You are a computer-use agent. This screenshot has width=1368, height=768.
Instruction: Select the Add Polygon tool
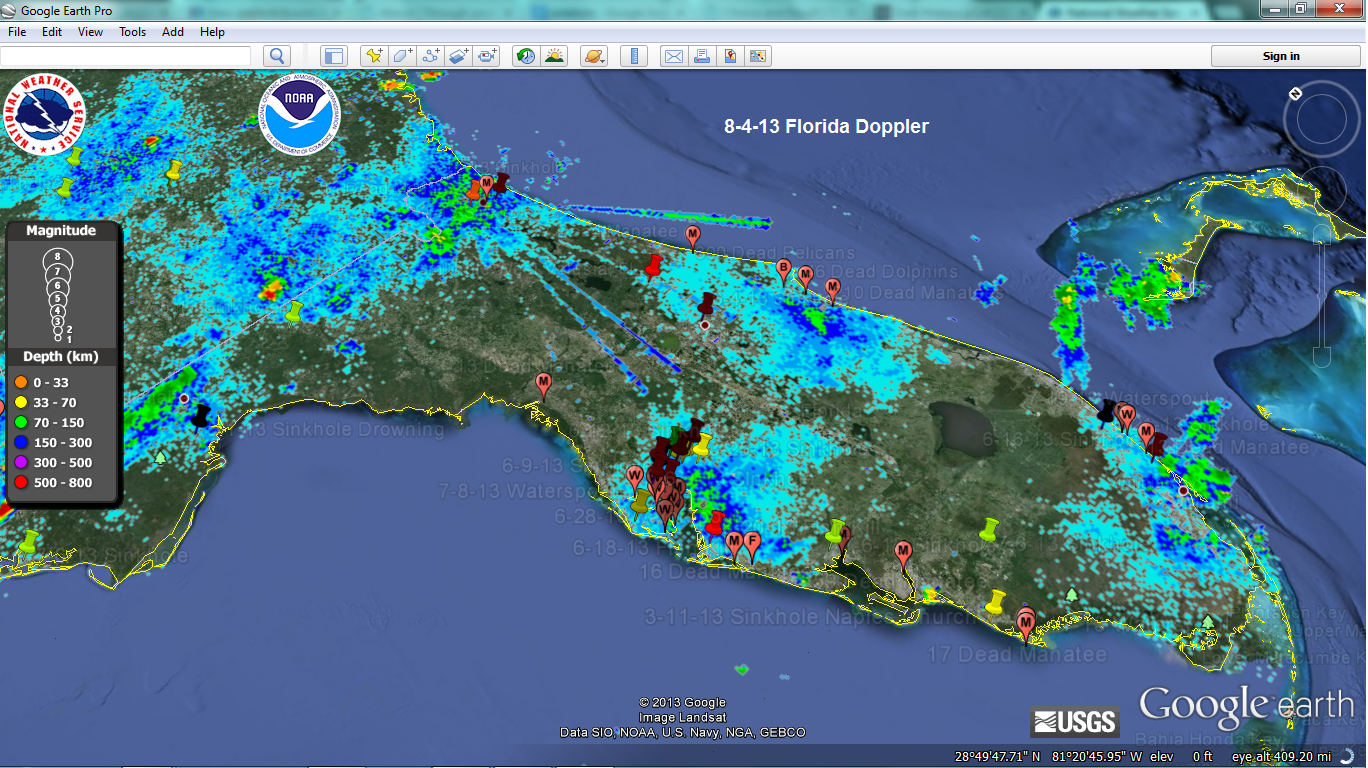(x=402, y=56)
